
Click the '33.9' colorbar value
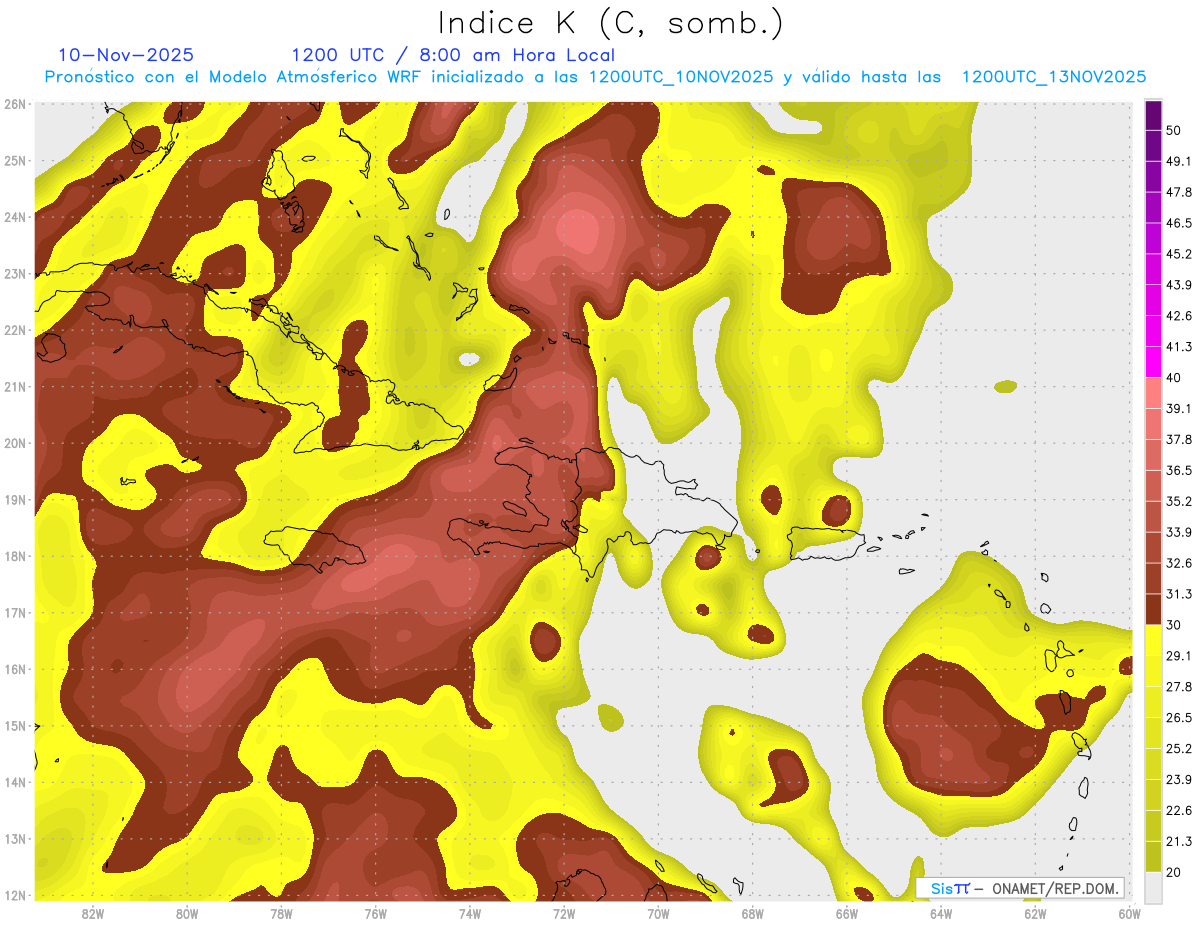click(1179, 532)
